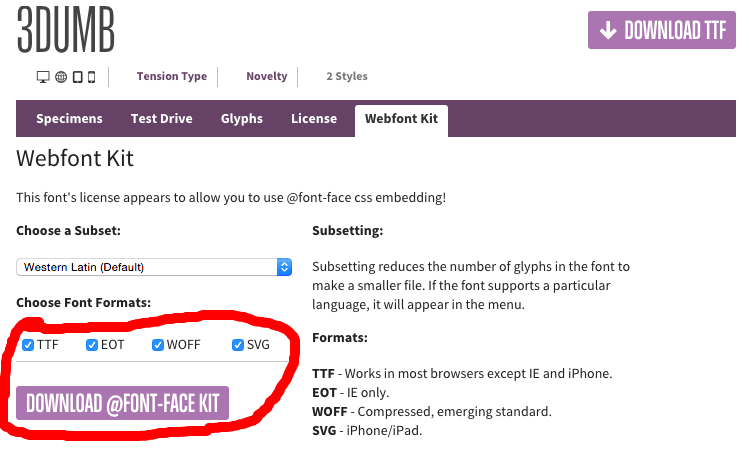This screenshot has width=749, height=464.
Task: Switch to the Specimens tab
Action: coord(69,119)
